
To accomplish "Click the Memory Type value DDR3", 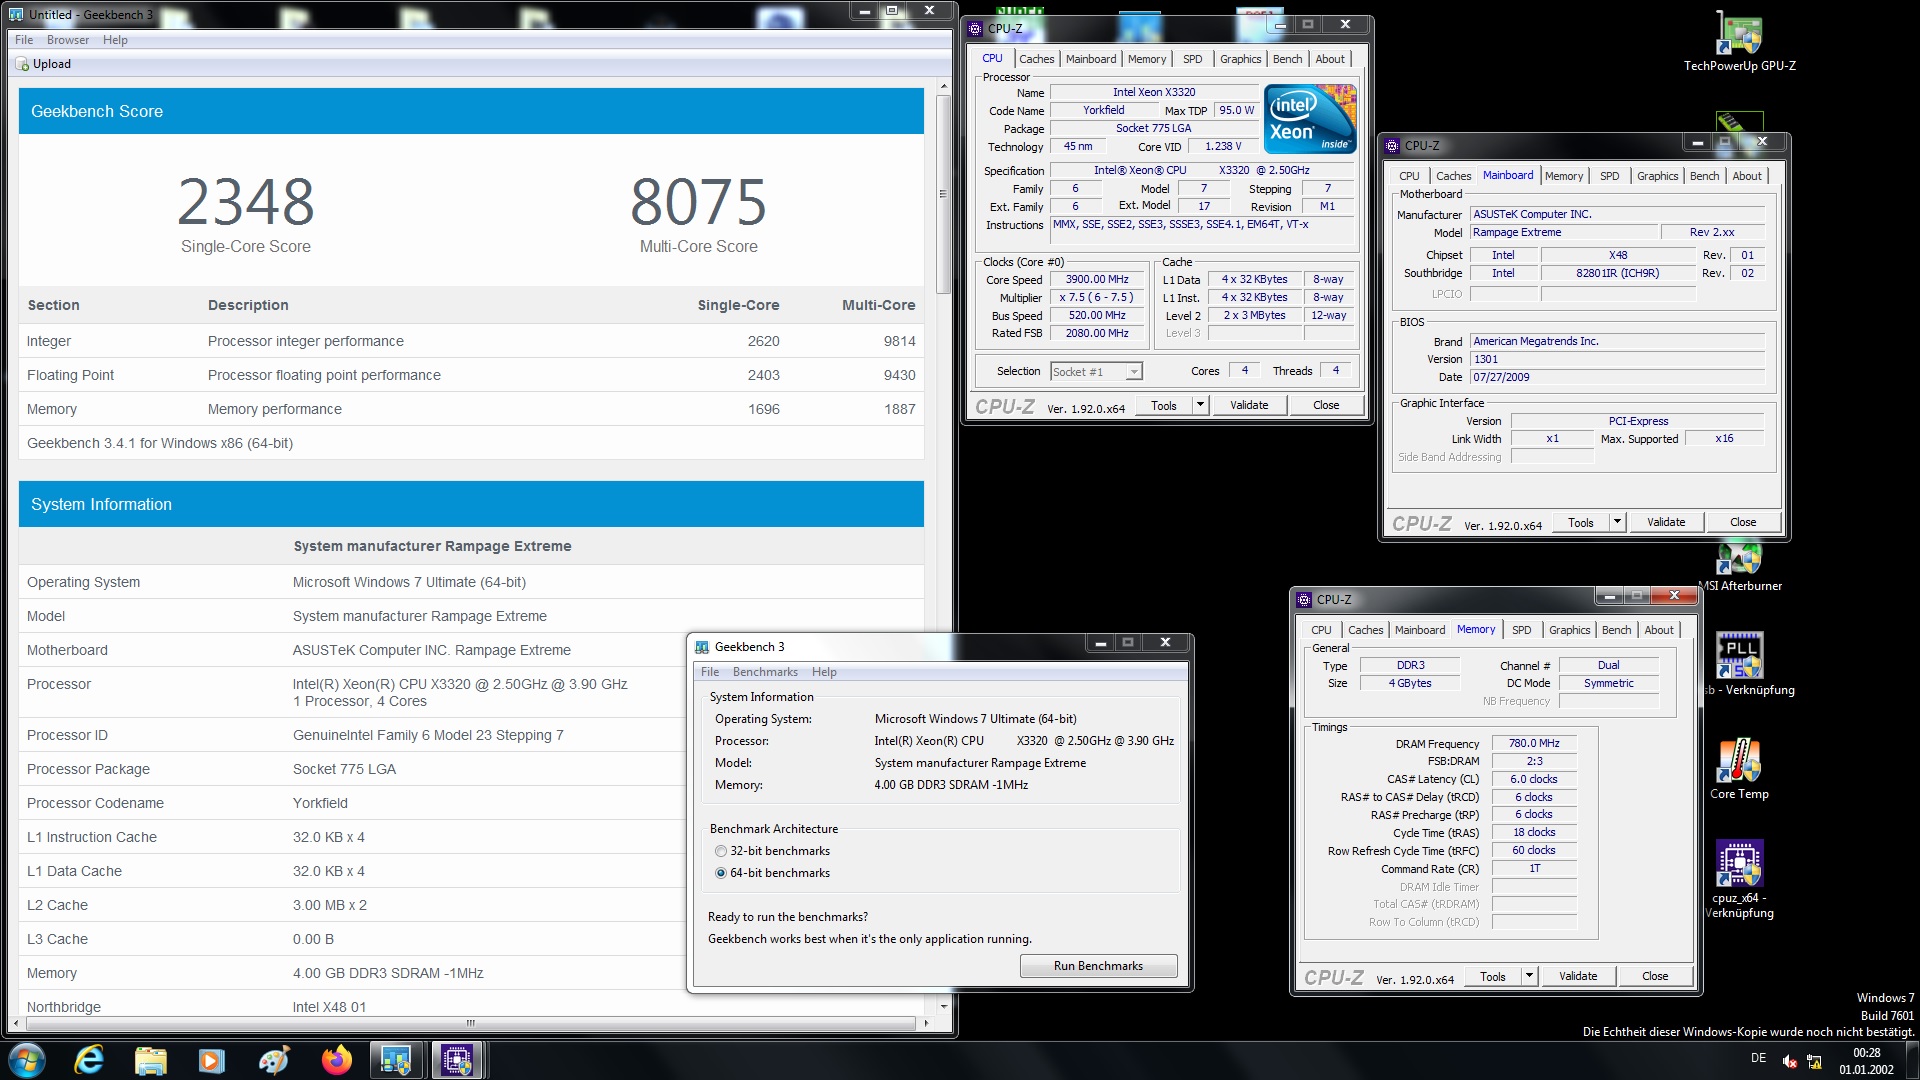I will tap(1410, 665).
